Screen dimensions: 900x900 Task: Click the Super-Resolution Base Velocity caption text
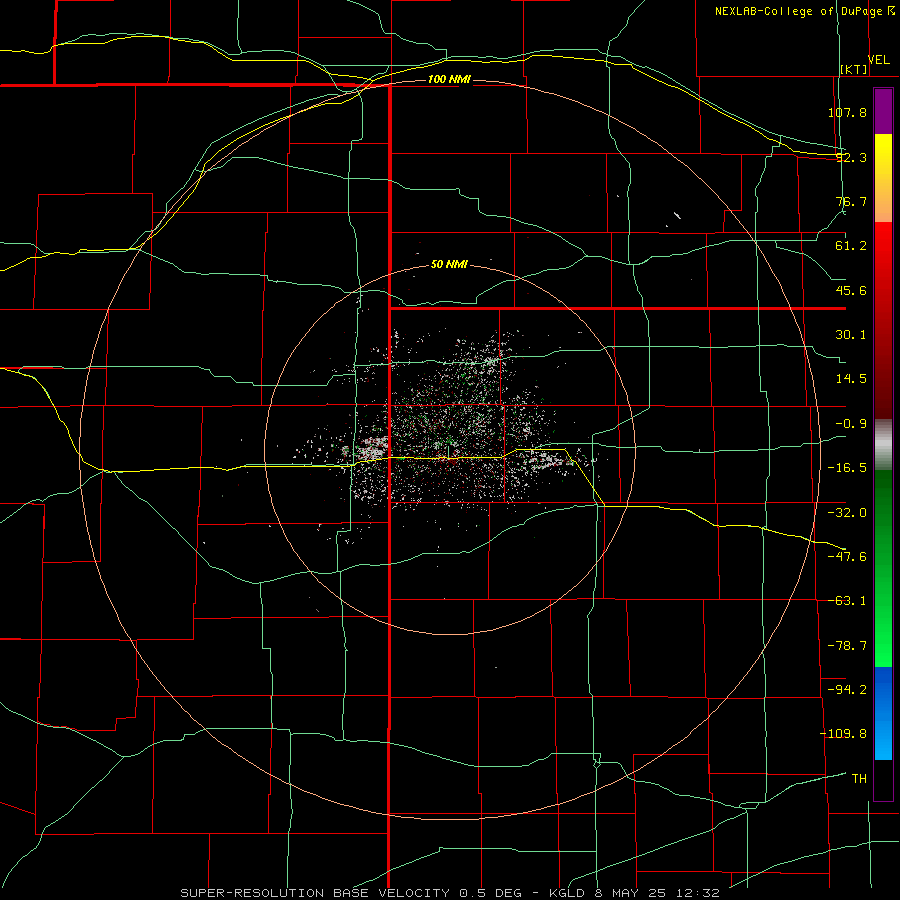(450, 893)
